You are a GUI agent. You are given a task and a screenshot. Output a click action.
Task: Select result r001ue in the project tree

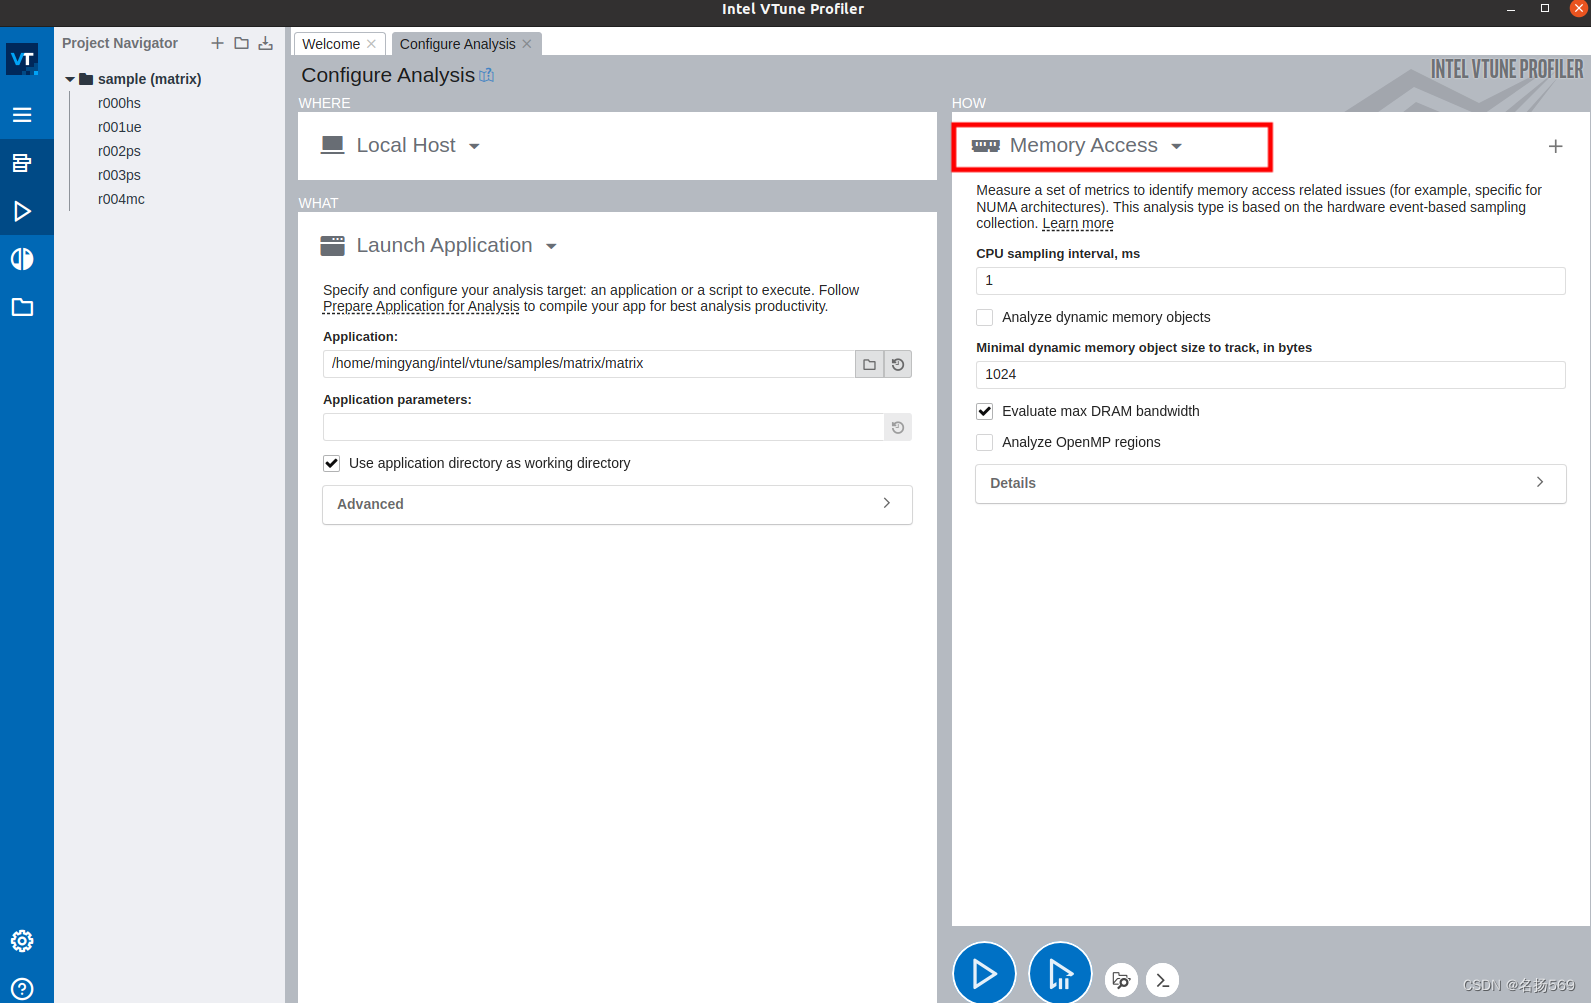[x=119, y=127]
